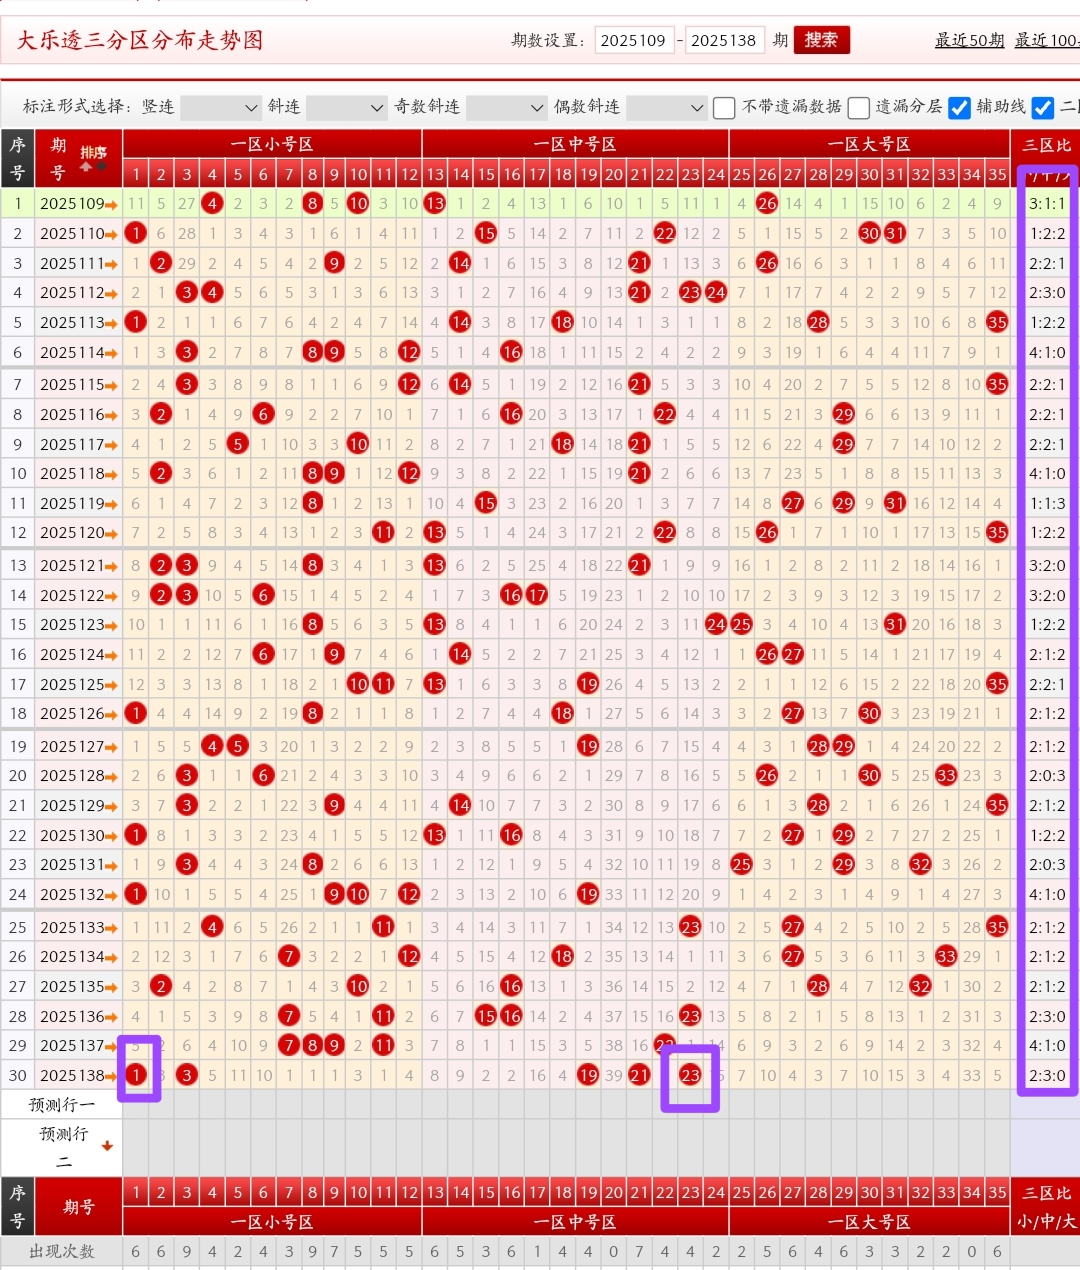Click the orange arrow next to period 2025123
The width and height of the screenshot is (1080, 1270).
pyautogui.click(x=112, y=626)
